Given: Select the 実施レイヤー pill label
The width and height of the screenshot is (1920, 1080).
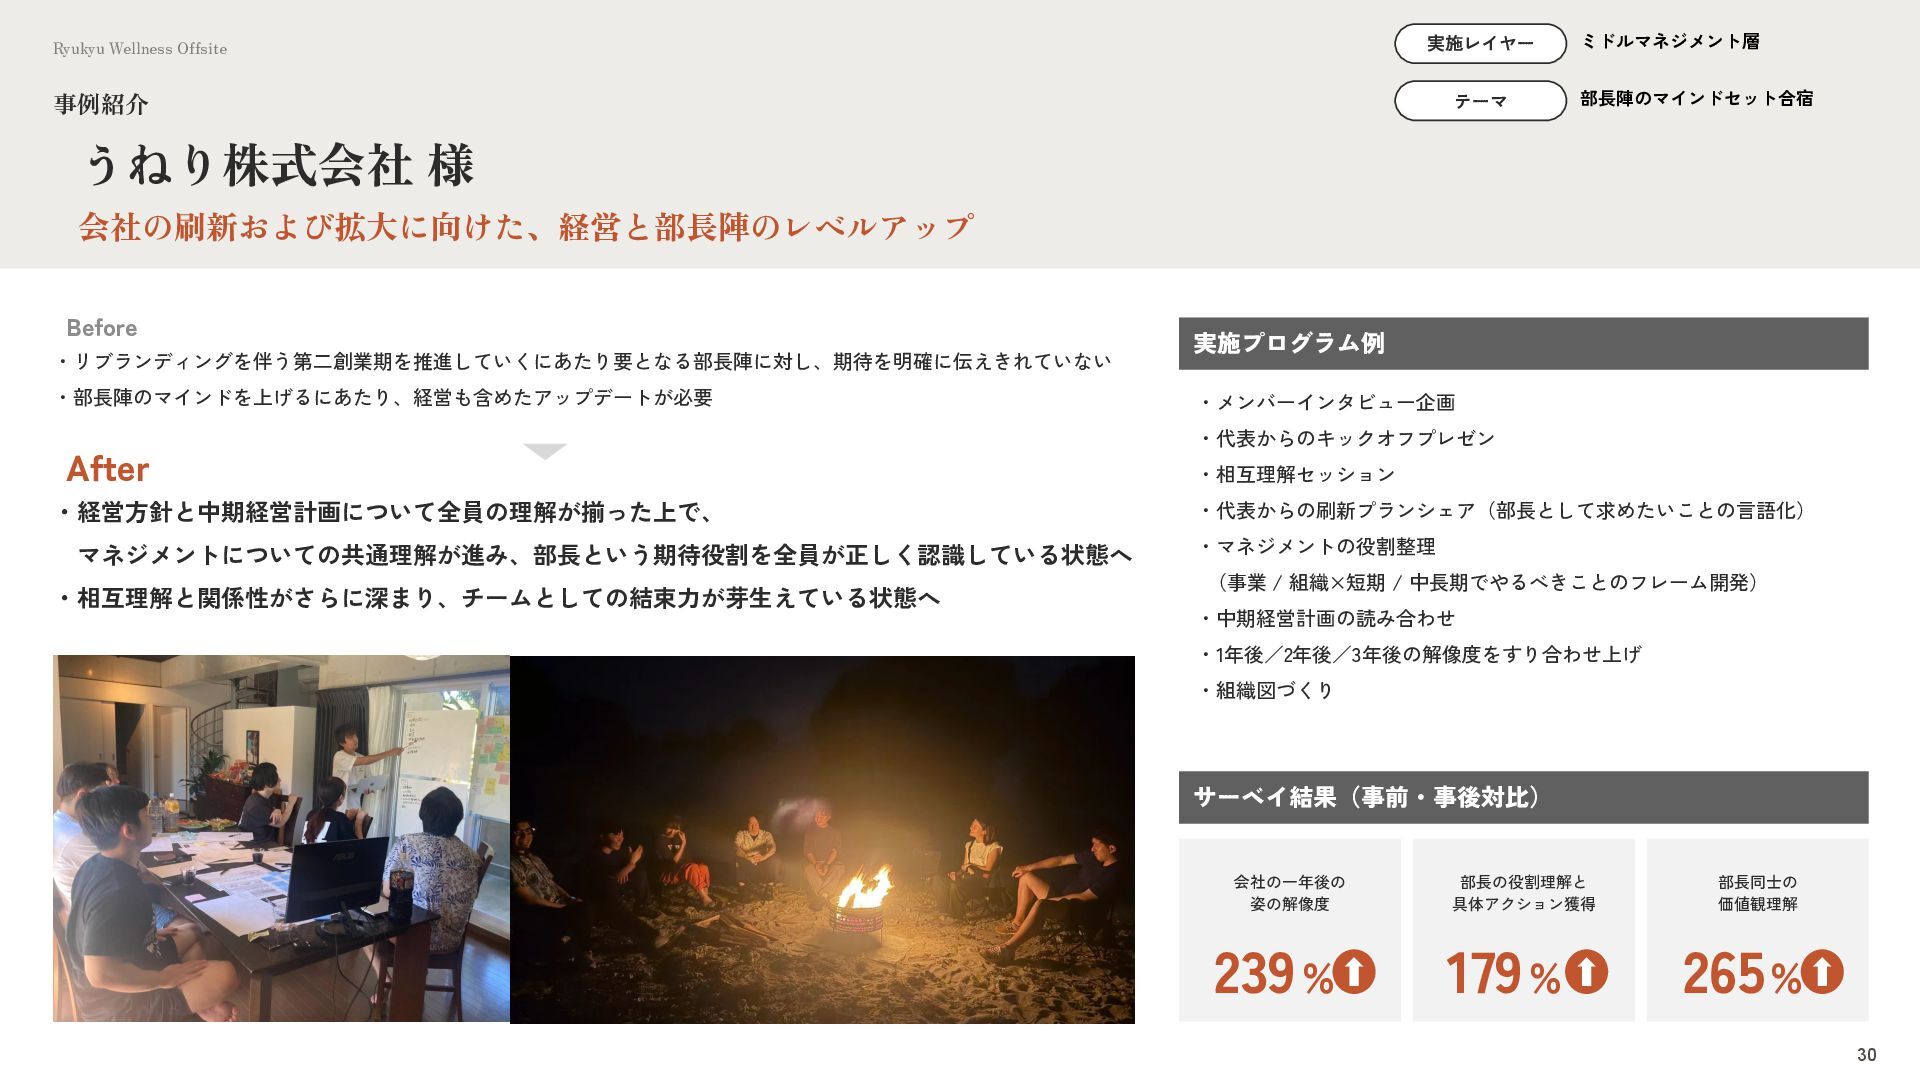Looking at the screenshot, I should coord(1480,44).
